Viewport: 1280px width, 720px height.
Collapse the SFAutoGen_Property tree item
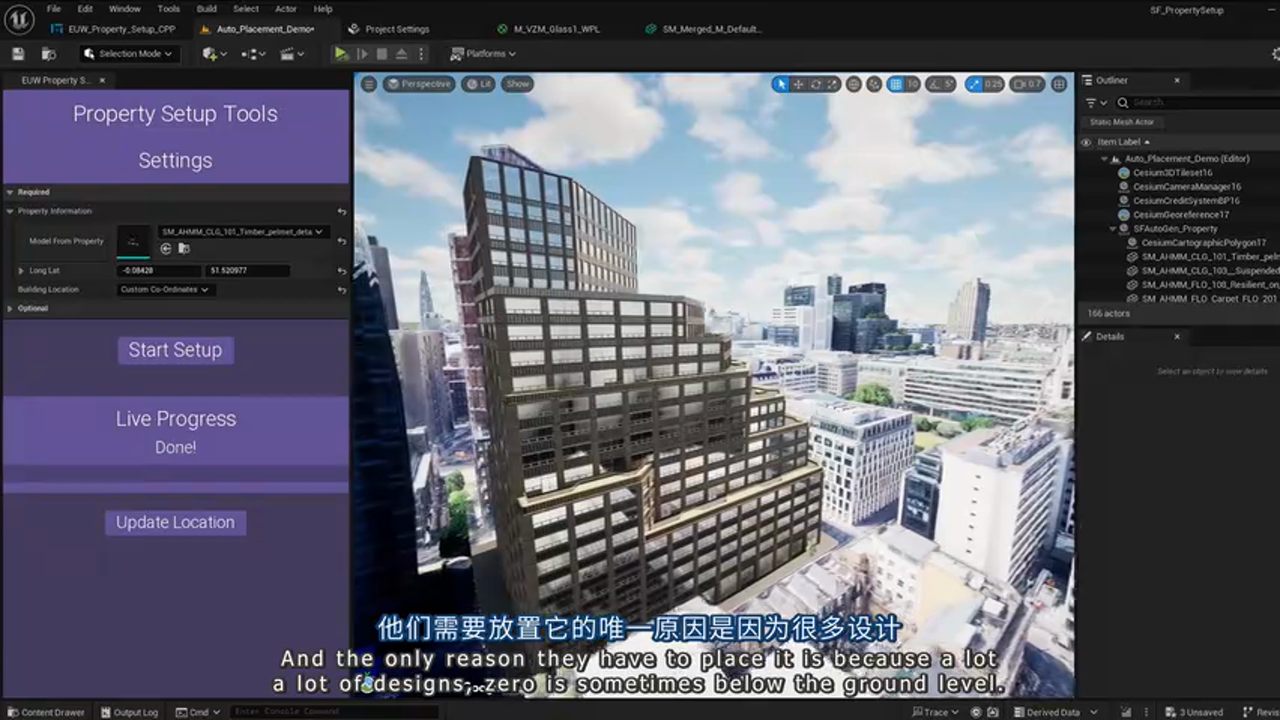pyautogui.click(x=1111, y=228)
